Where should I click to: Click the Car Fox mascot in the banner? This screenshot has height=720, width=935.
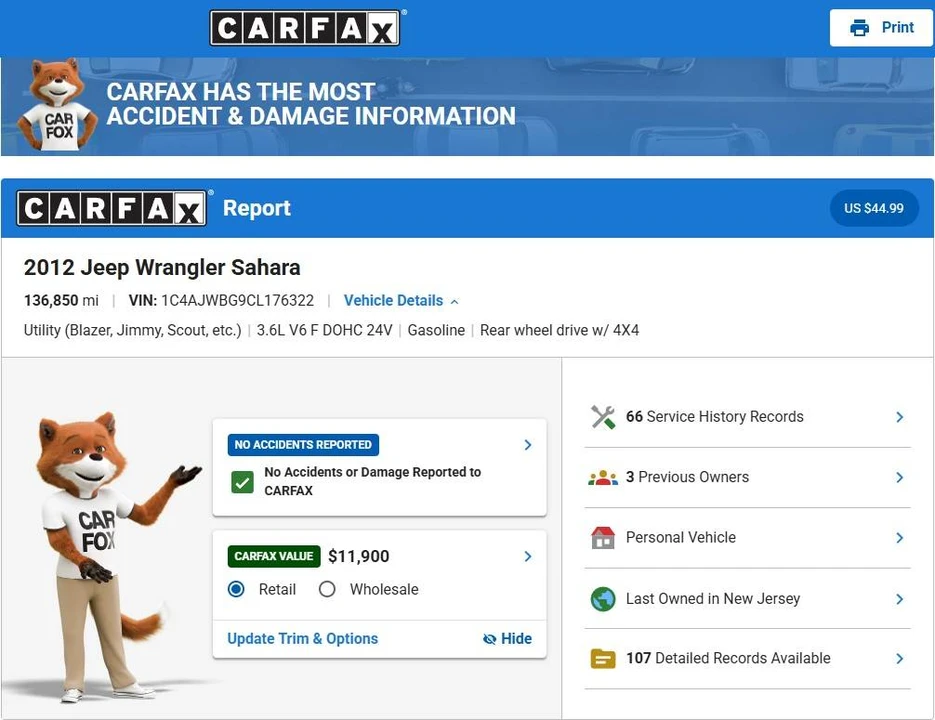point(57,104)
